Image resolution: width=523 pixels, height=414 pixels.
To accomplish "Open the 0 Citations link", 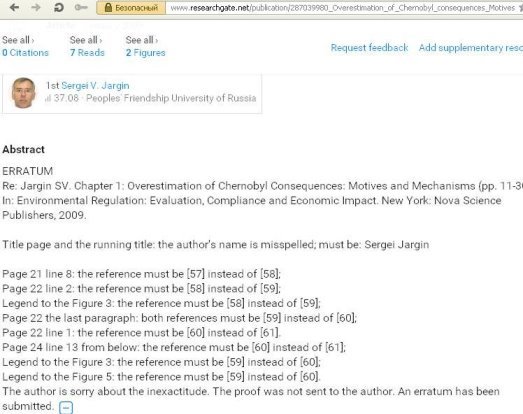I will pyautogui.click(x=25, y=53).
